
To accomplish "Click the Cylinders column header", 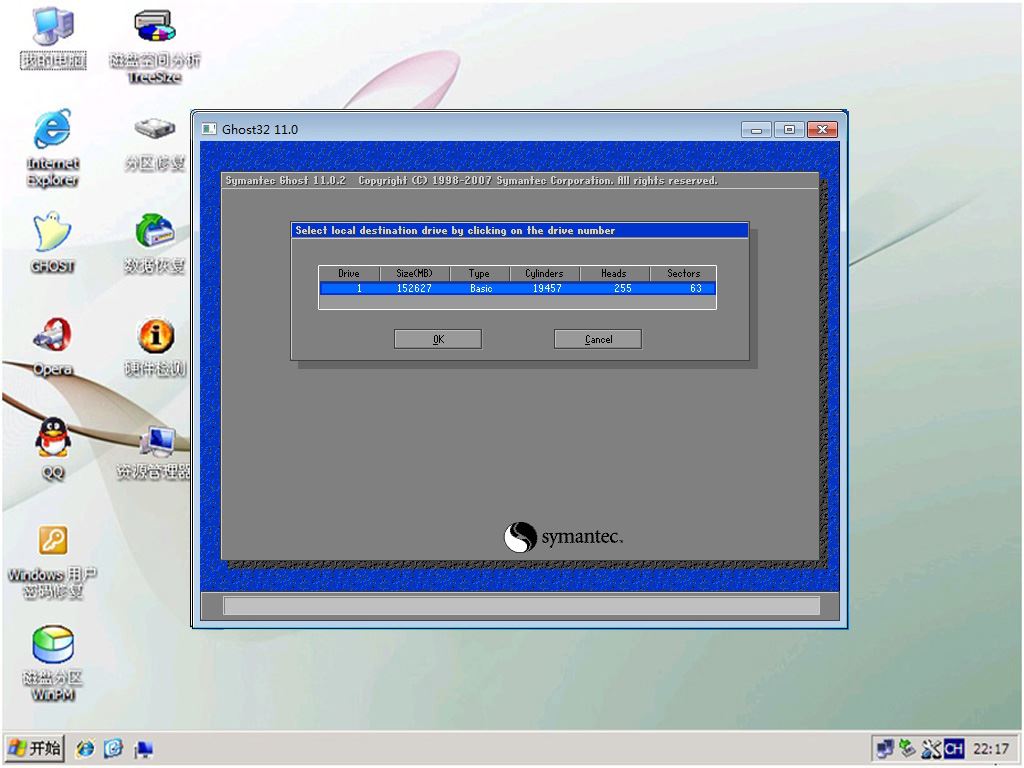I will pyautogui.click(x=544, y=274).
